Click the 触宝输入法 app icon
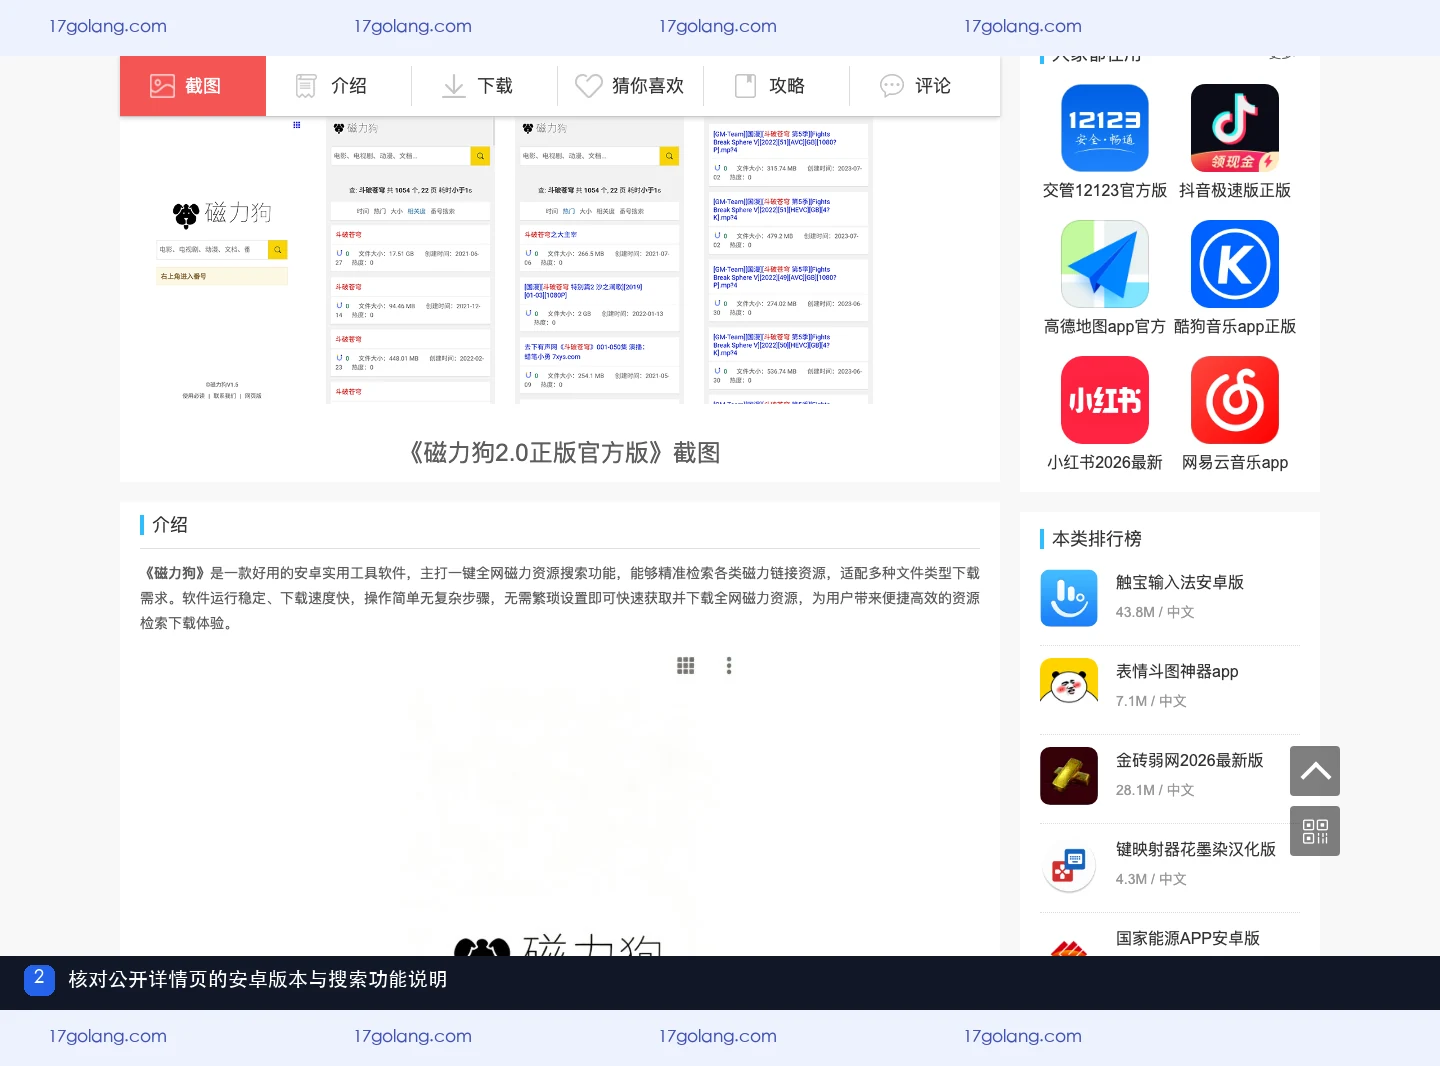 pos(1069,598)
